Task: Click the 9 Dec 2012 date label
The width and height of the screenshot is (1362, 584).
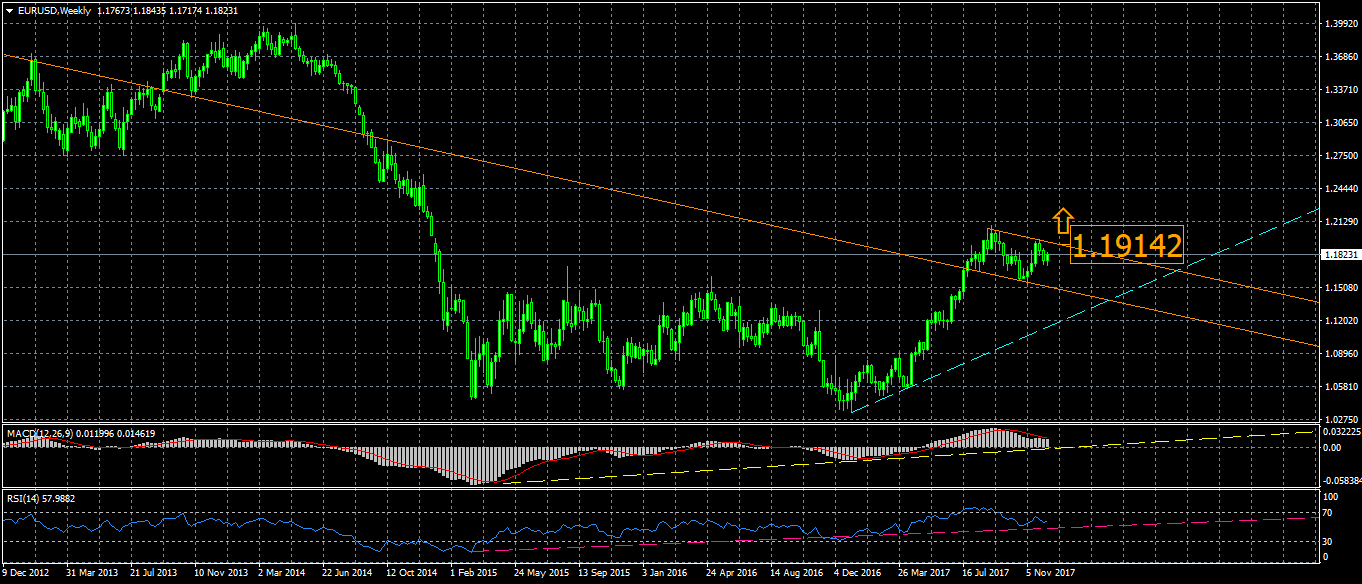Action: 26,574
